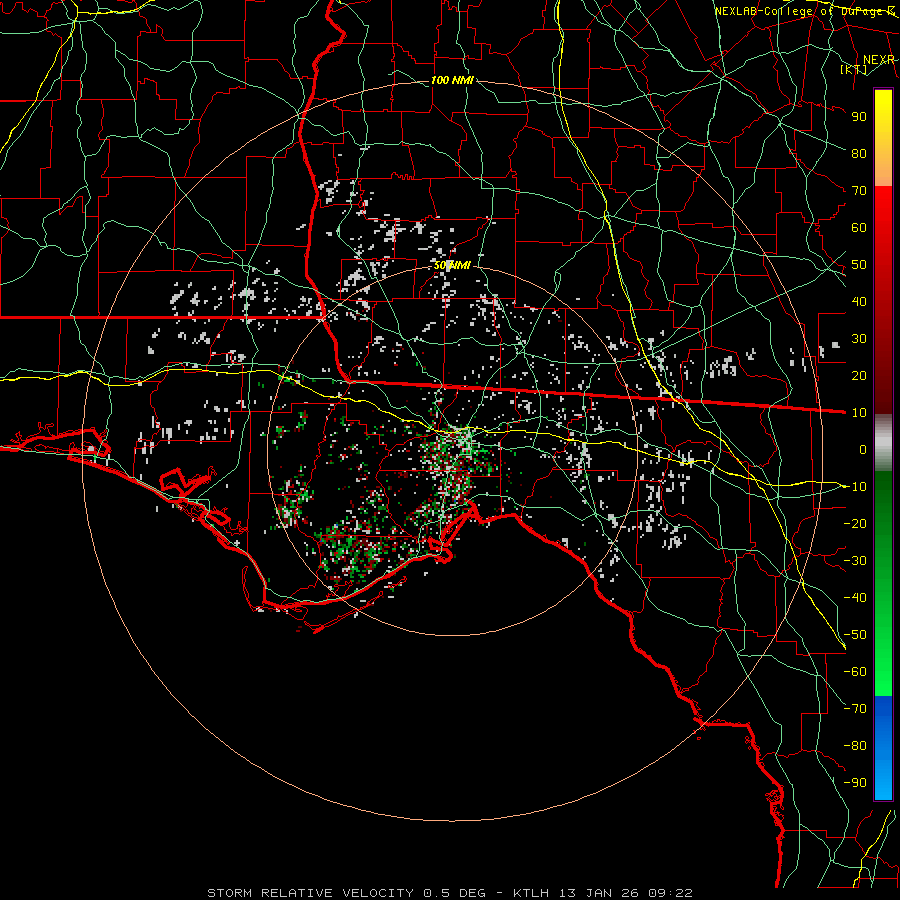900x900 pixels.
Task: Select the -80 value on the velocity scale
Action: click(x=855, y=746)
